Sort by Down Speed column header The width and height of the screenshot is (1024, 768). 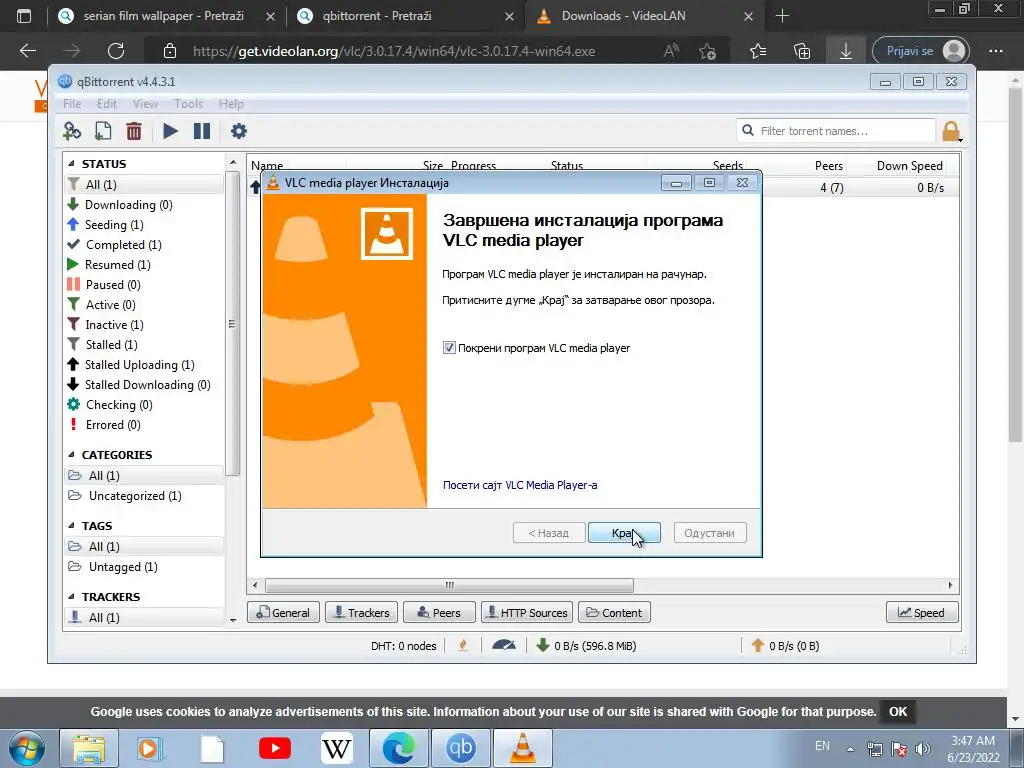[909, 166]
